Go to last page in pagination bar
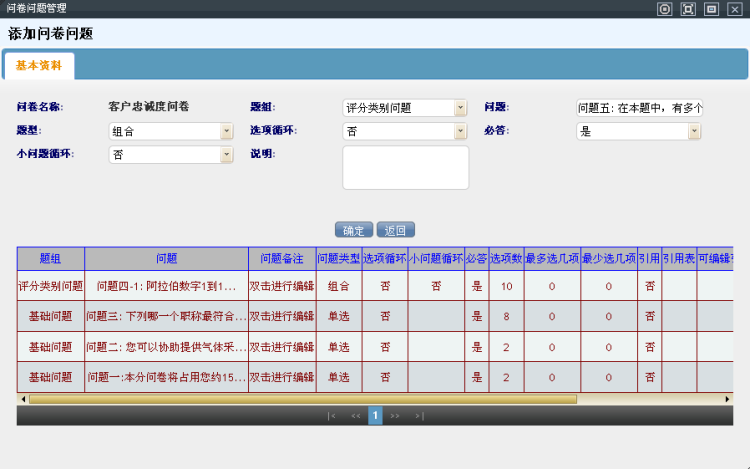The width and height of the screenshot is (750, 469). click(x=419, y=416)
